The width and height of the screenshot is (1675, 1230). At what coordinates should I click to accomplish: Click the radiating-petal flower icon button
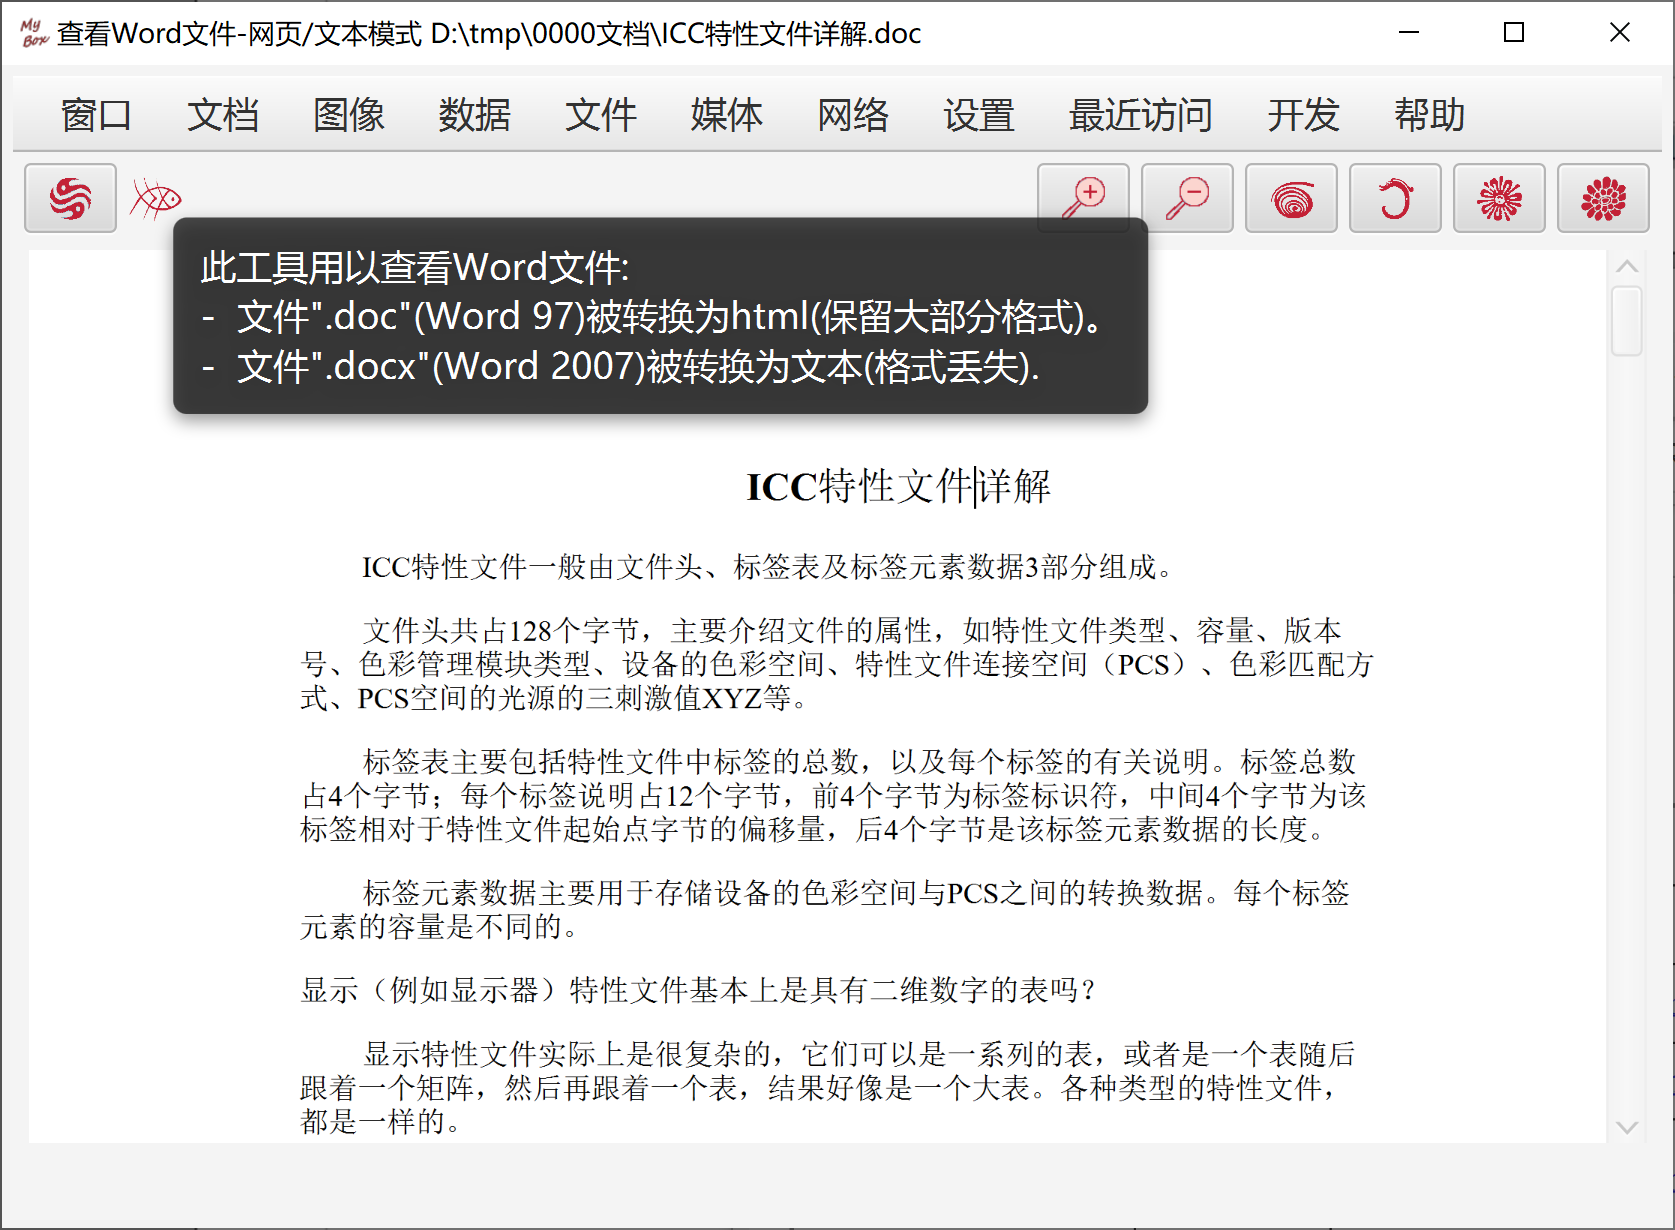tap(1499, 198)
